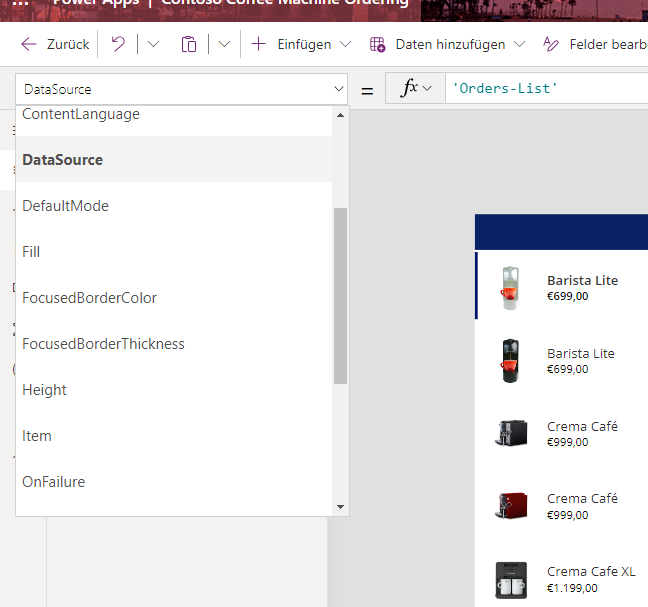Image resolution: width=648 pixels, height=607 pixels.
Task: Select FocusedBorderThickness in property list
Action: (174, 344)
